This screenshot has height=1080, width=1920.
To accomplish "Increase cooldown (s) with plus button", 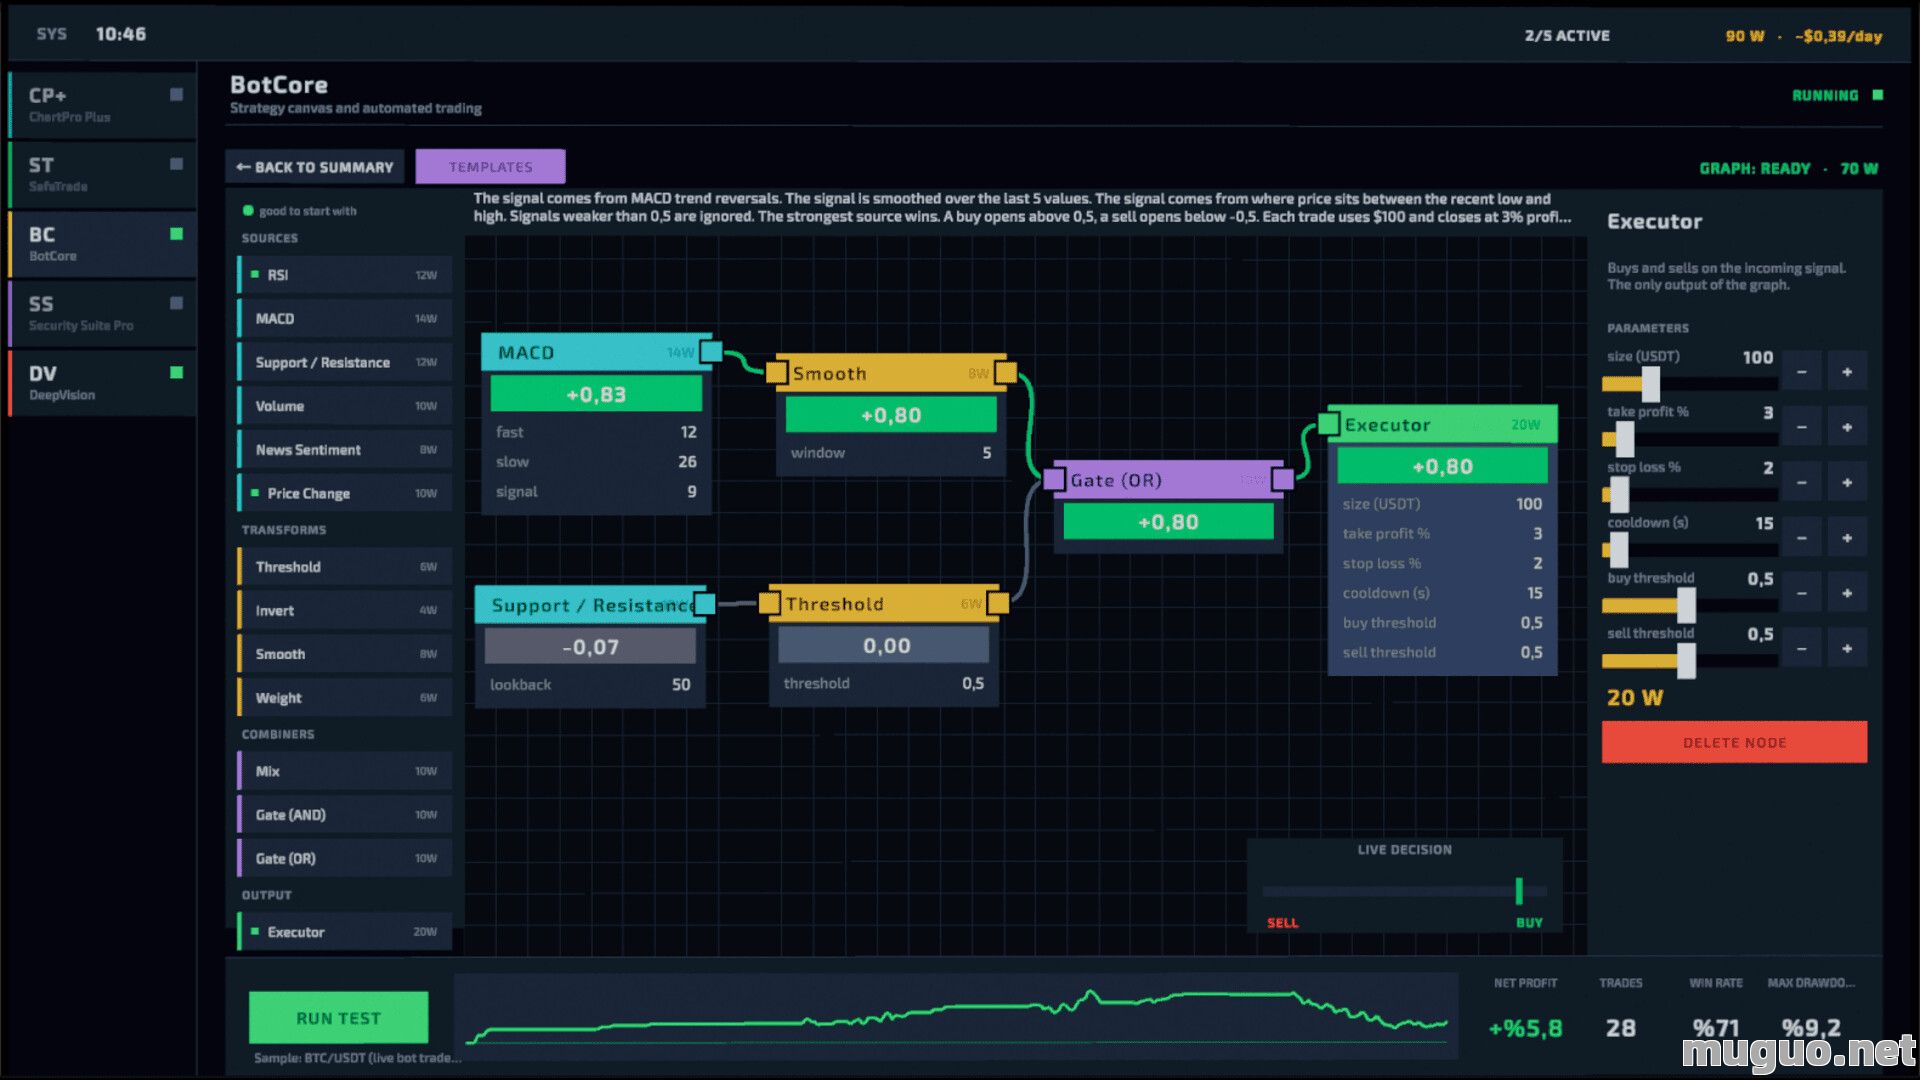I will (x=1847, y=538).
